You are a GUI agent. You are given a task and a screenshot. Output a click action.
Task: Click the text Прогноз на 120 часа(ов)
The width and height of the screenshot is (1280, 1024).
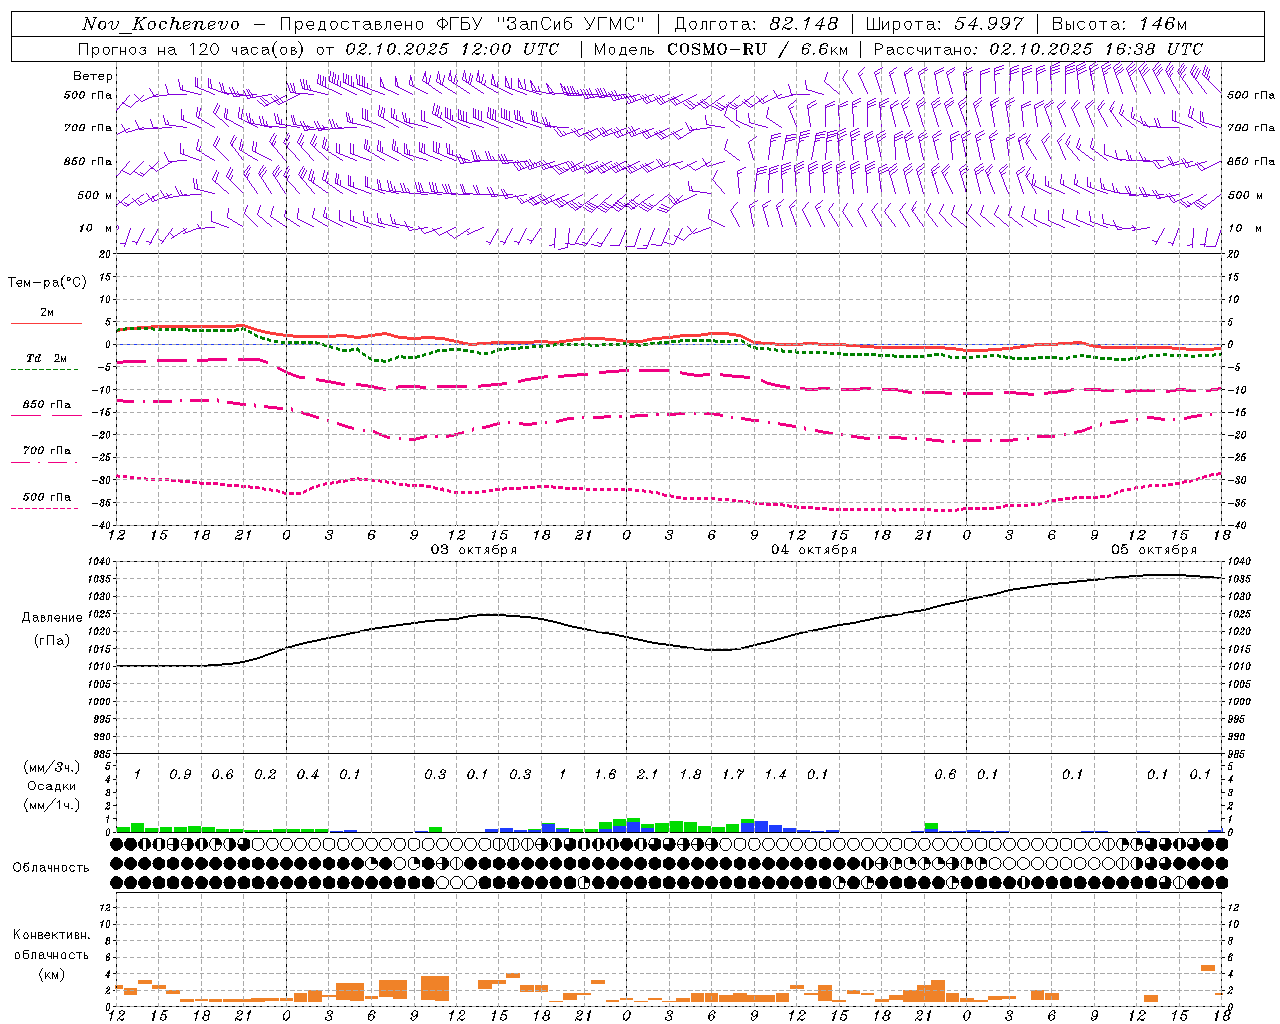(x=192, y=49)
